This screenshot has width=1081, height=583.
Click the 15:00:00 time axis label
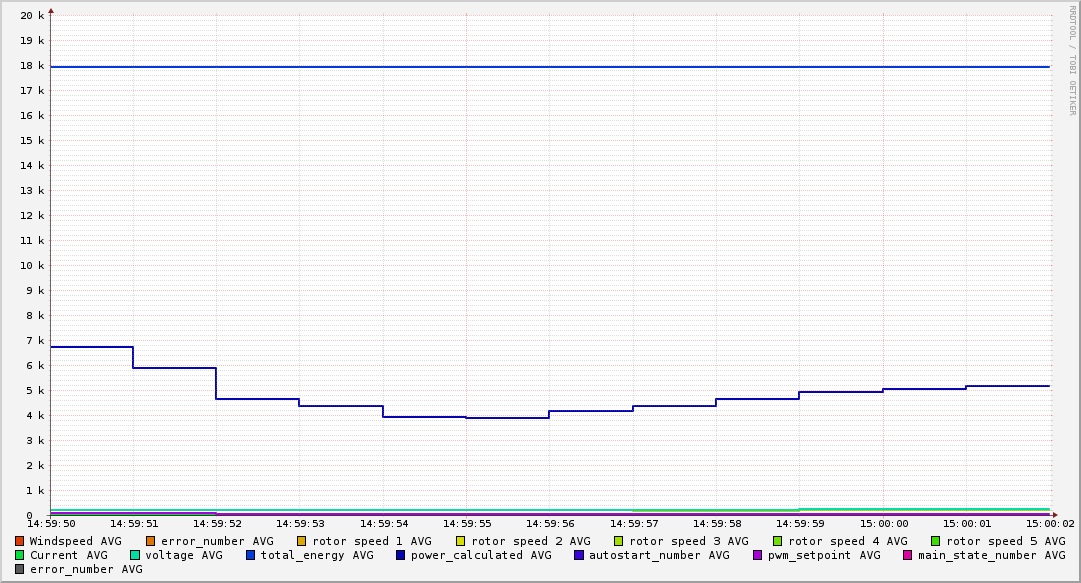884,523
